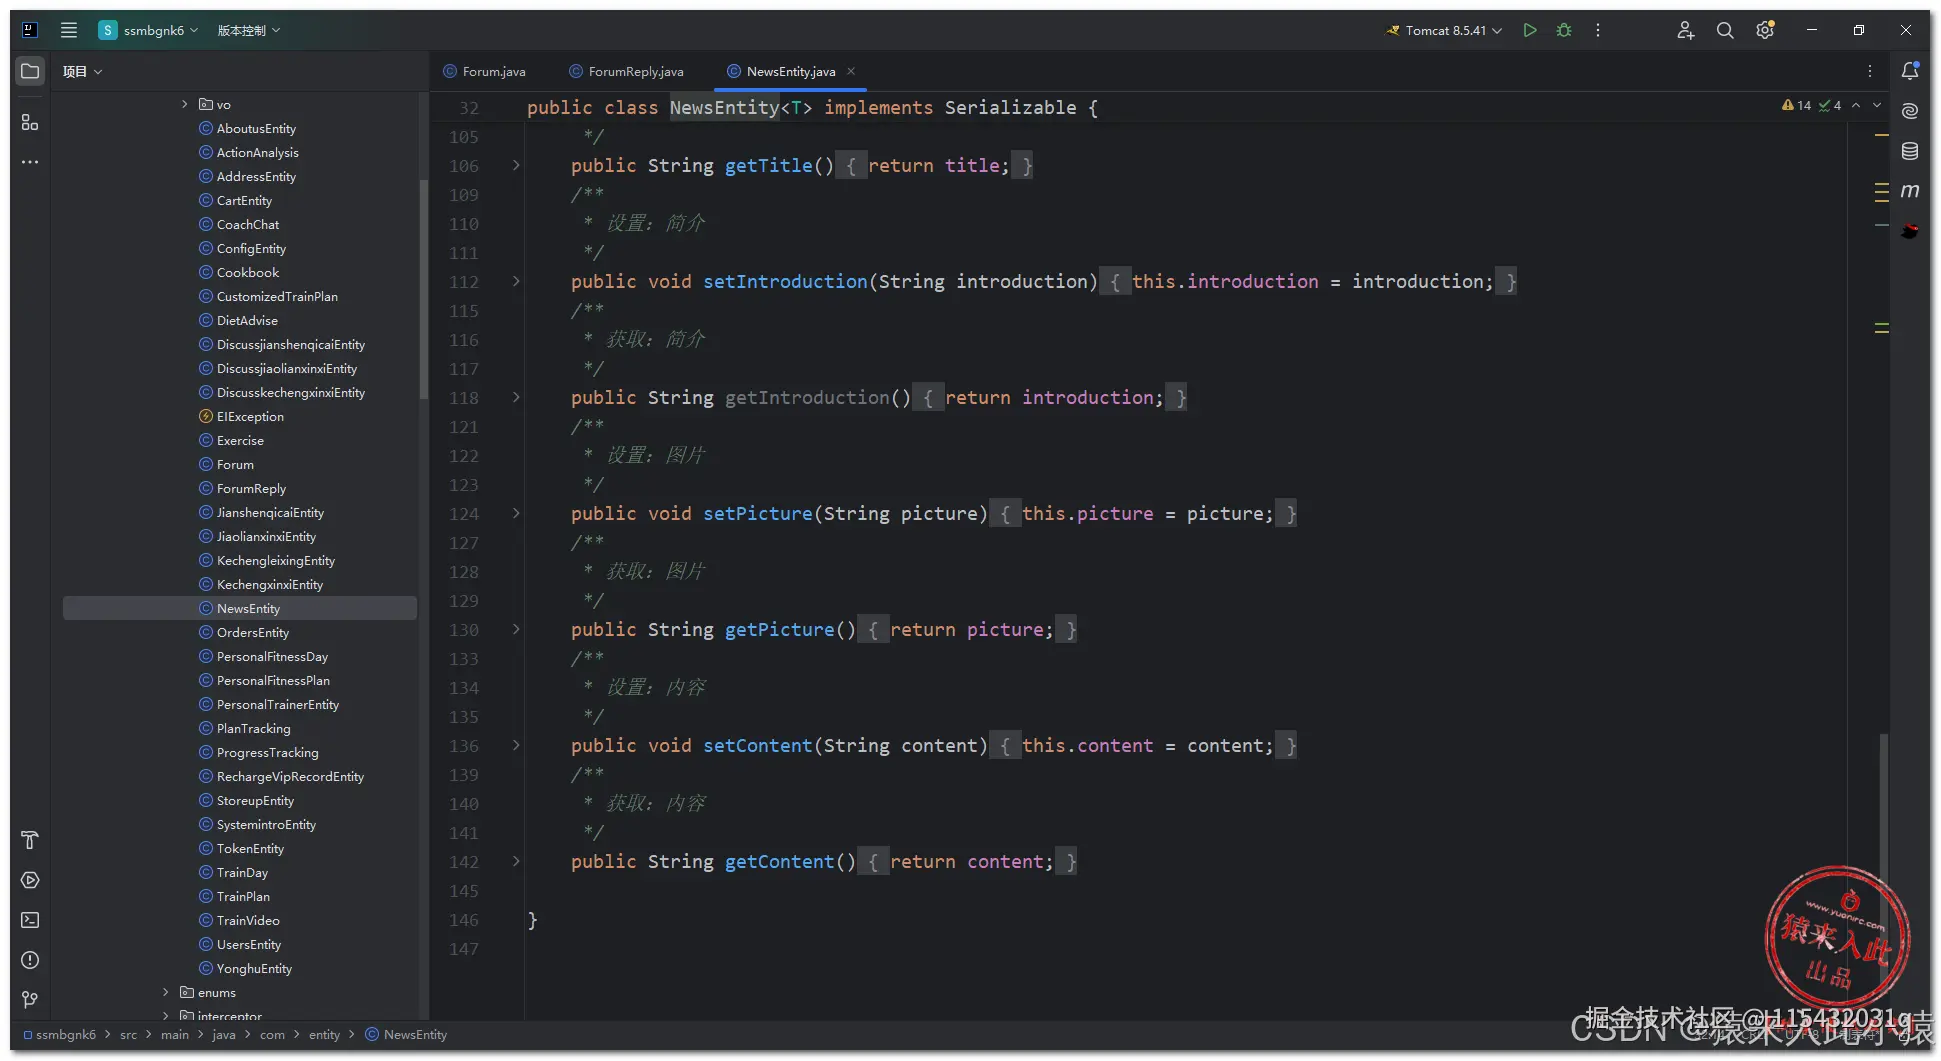Screen dimensions: 1941x1061
Task: Expand folded getContent method at line 142
Action: coord(516,861)
